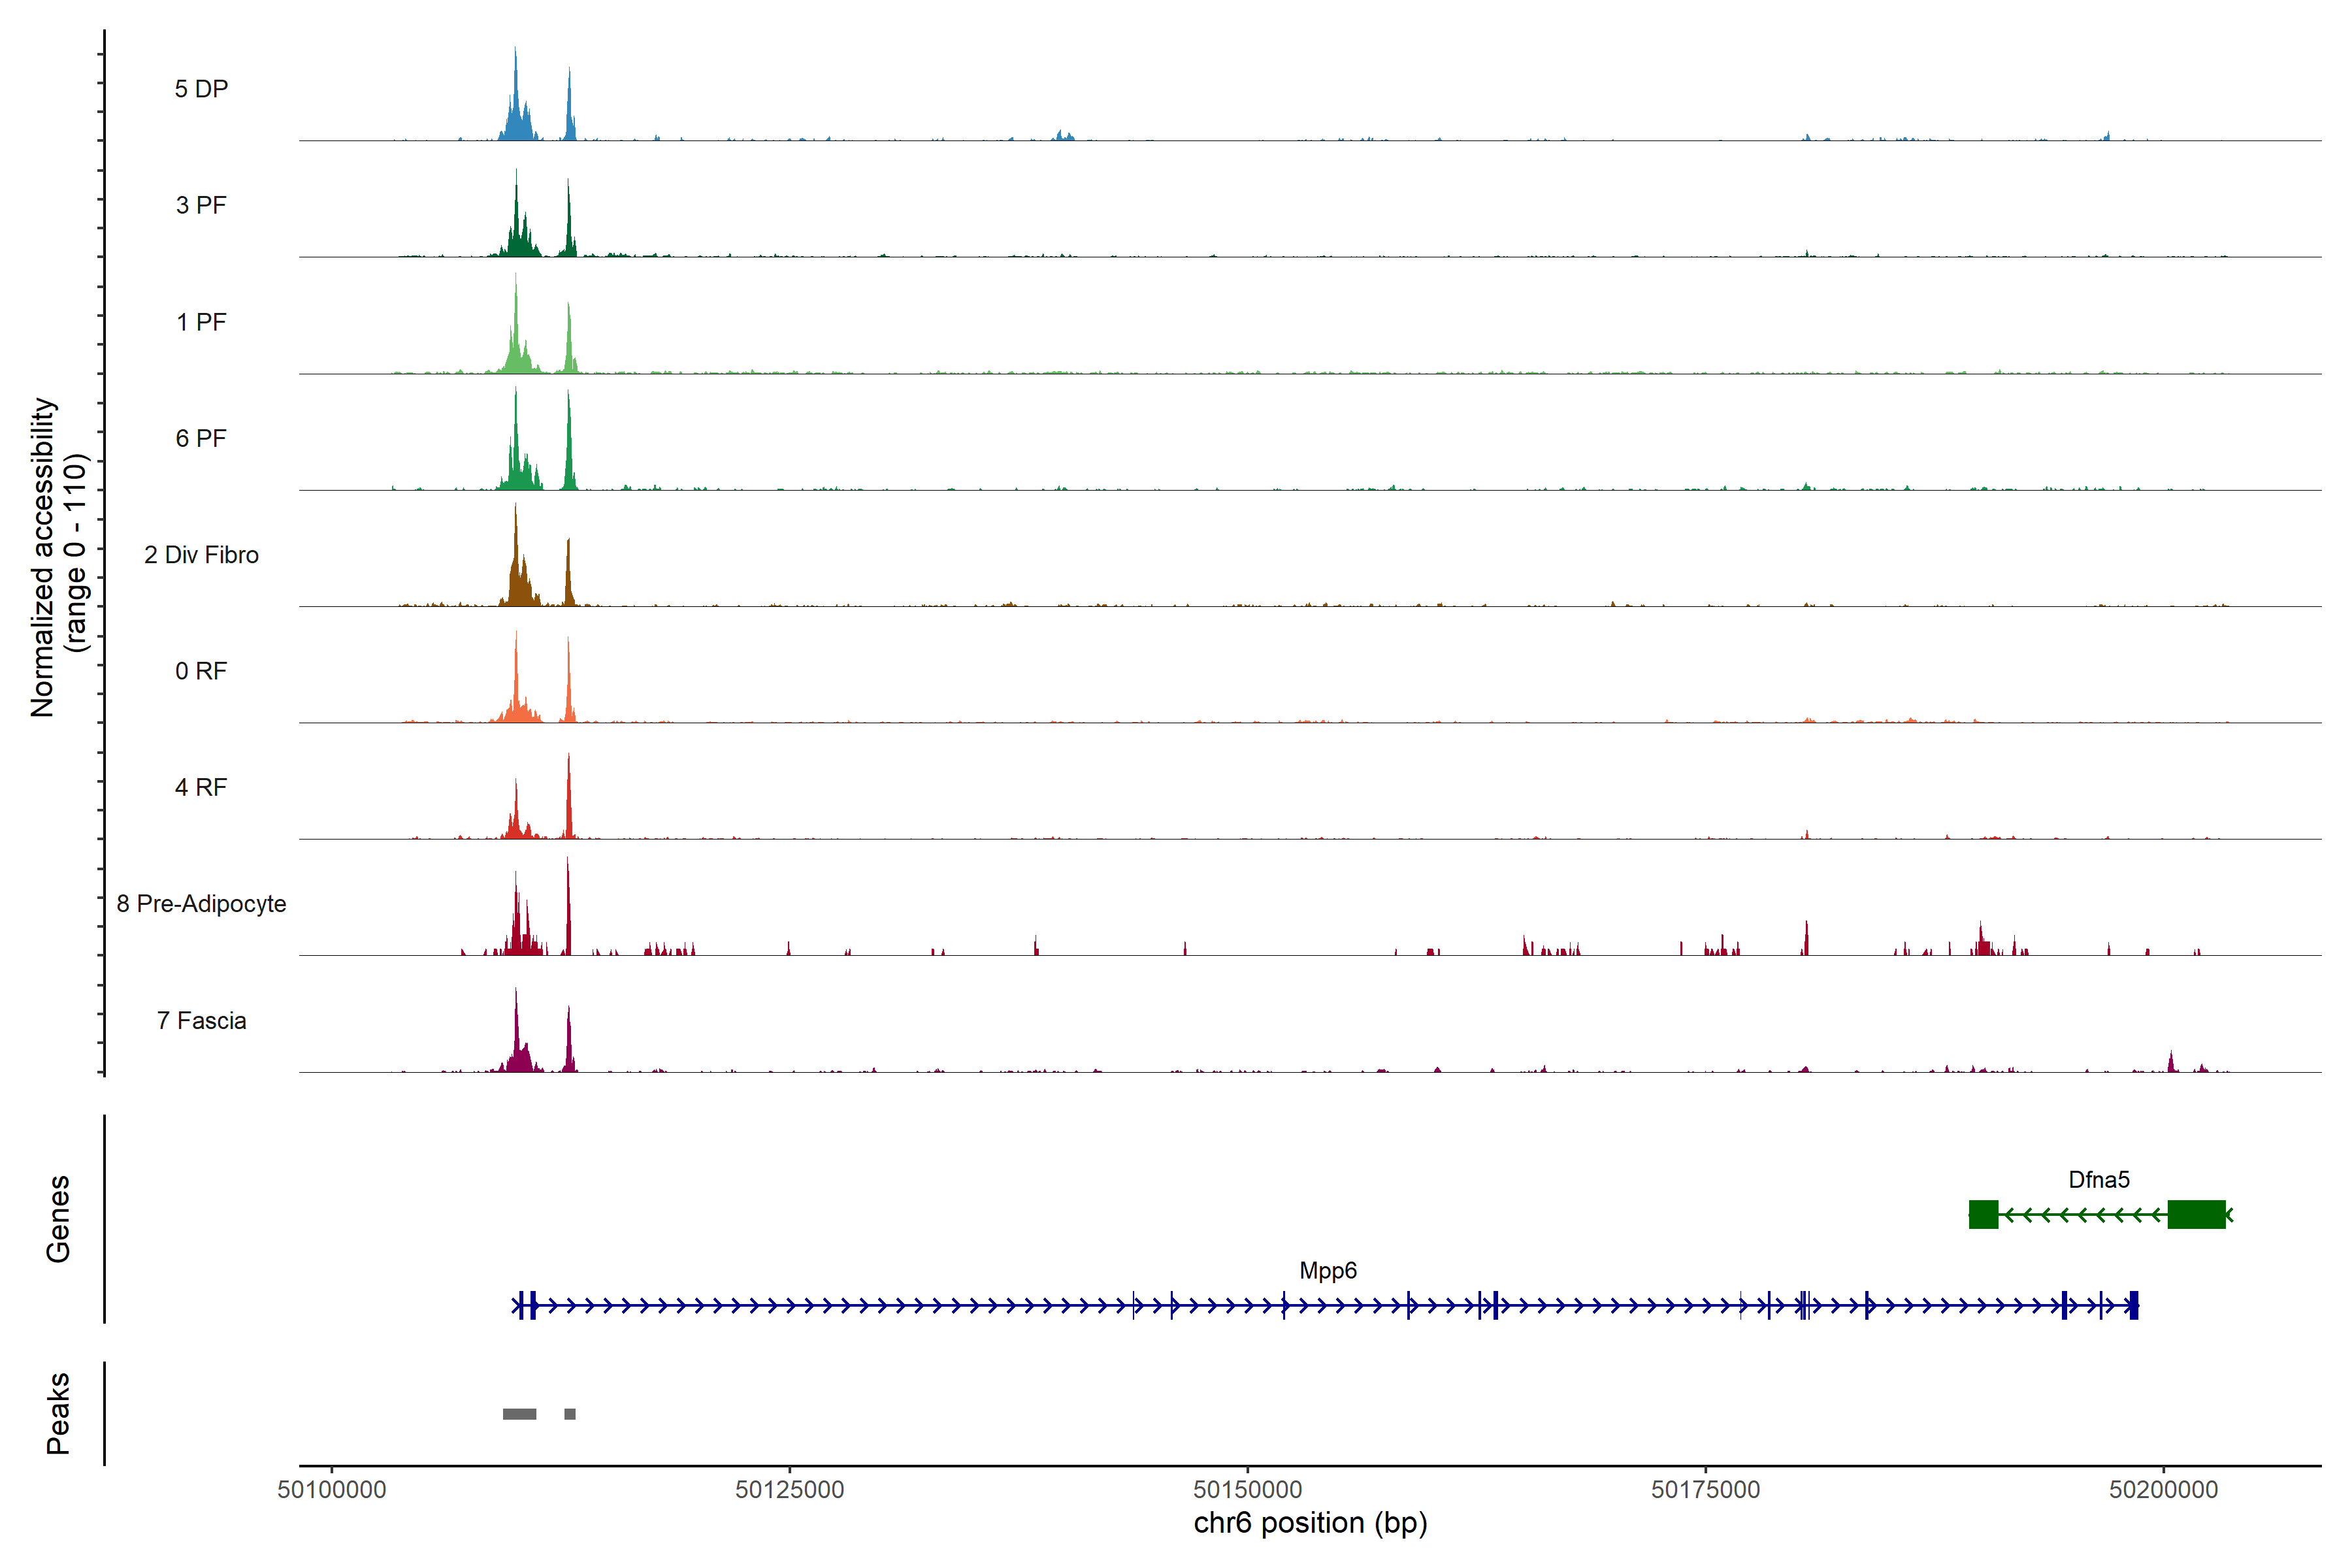Image resolution: width=2352 pixels, height=1568 pixels.
Task: Click the 5 DP track label
Action: pyautogui.click(x=201, y=89)
